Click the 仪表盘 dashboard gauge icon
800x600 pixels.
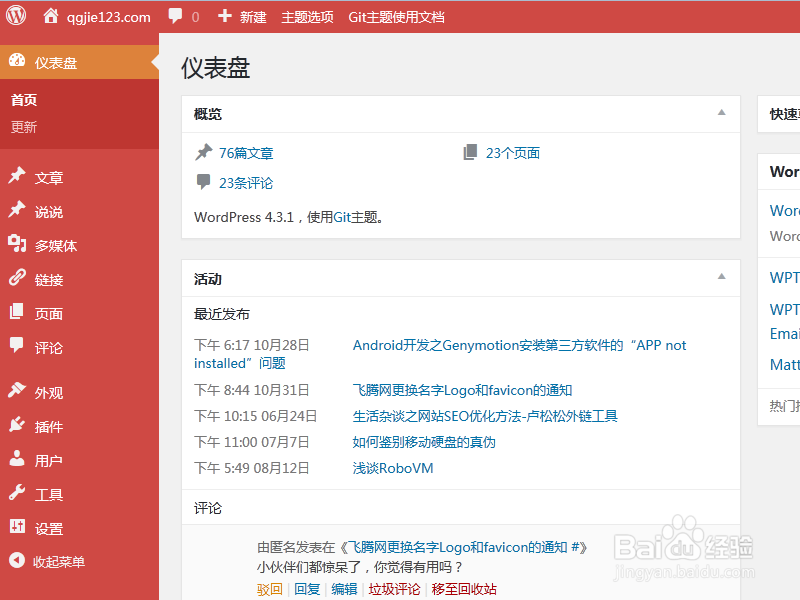(17, 61)
